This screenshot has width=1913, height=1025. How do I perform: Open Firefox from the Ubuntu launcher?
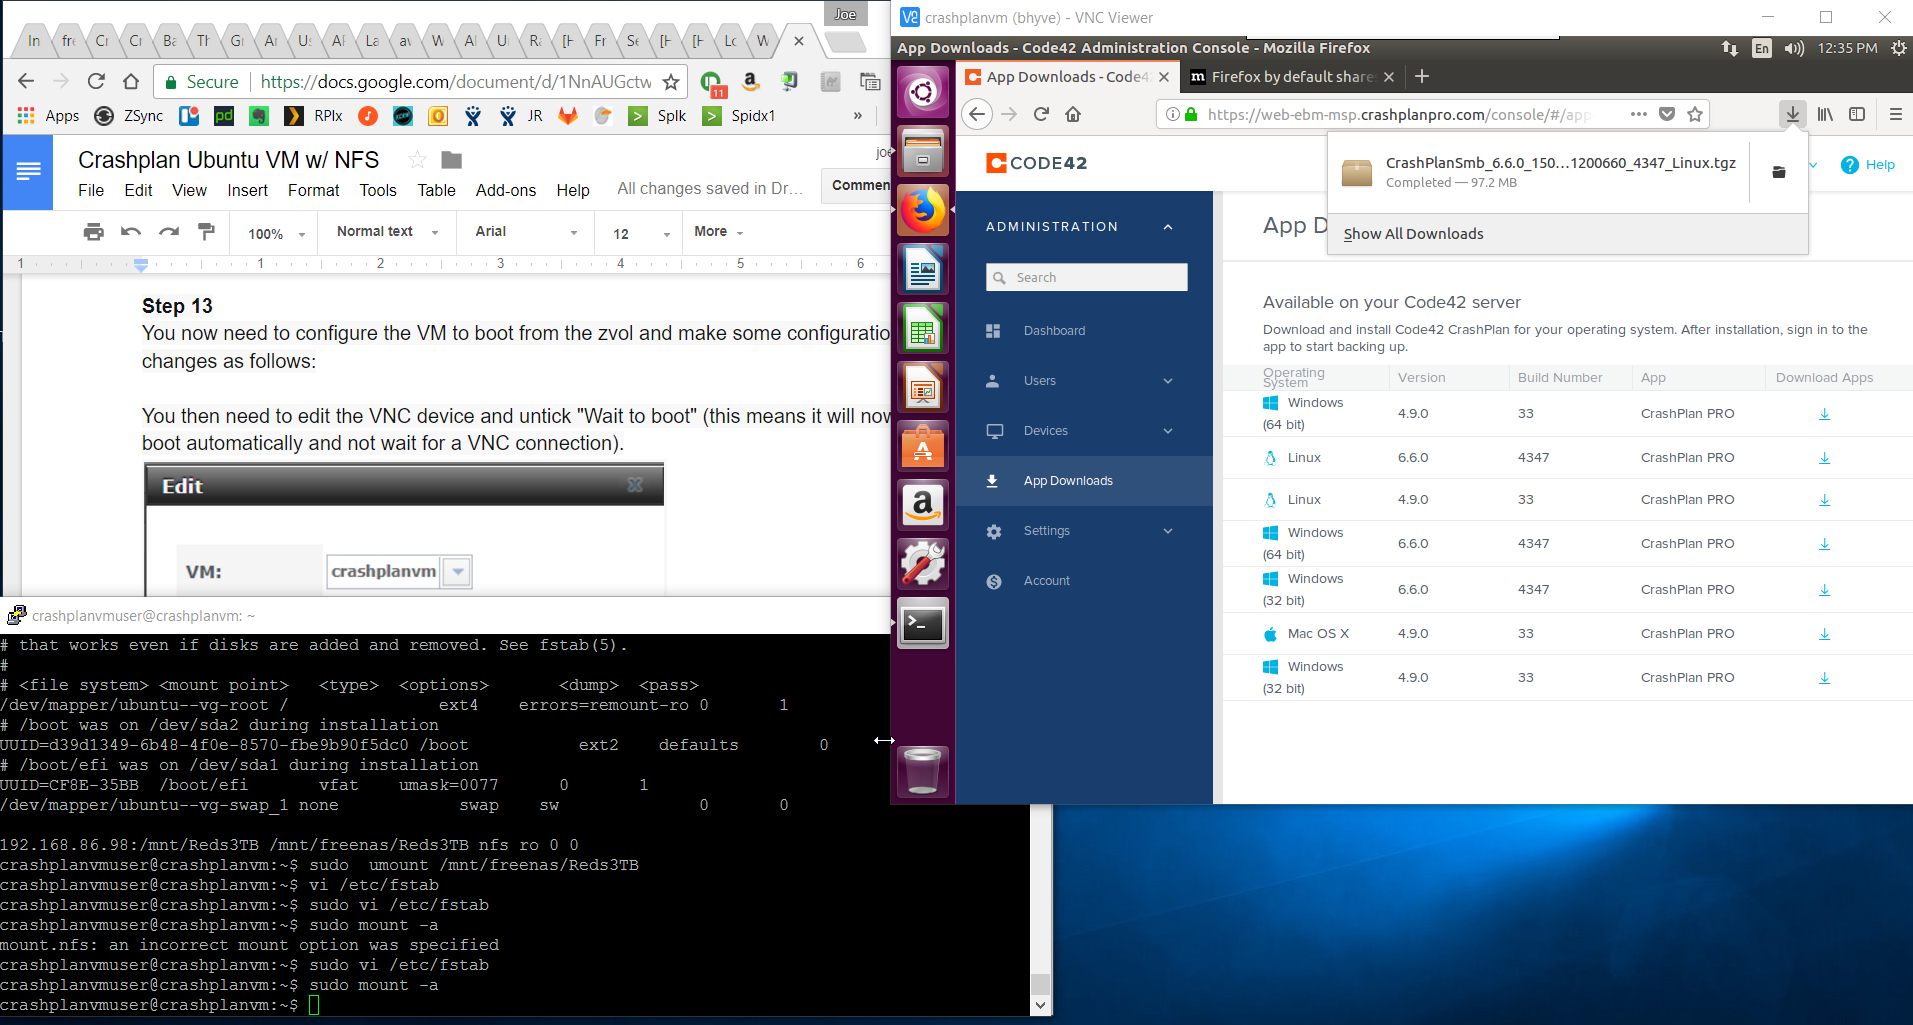(923, 210)
